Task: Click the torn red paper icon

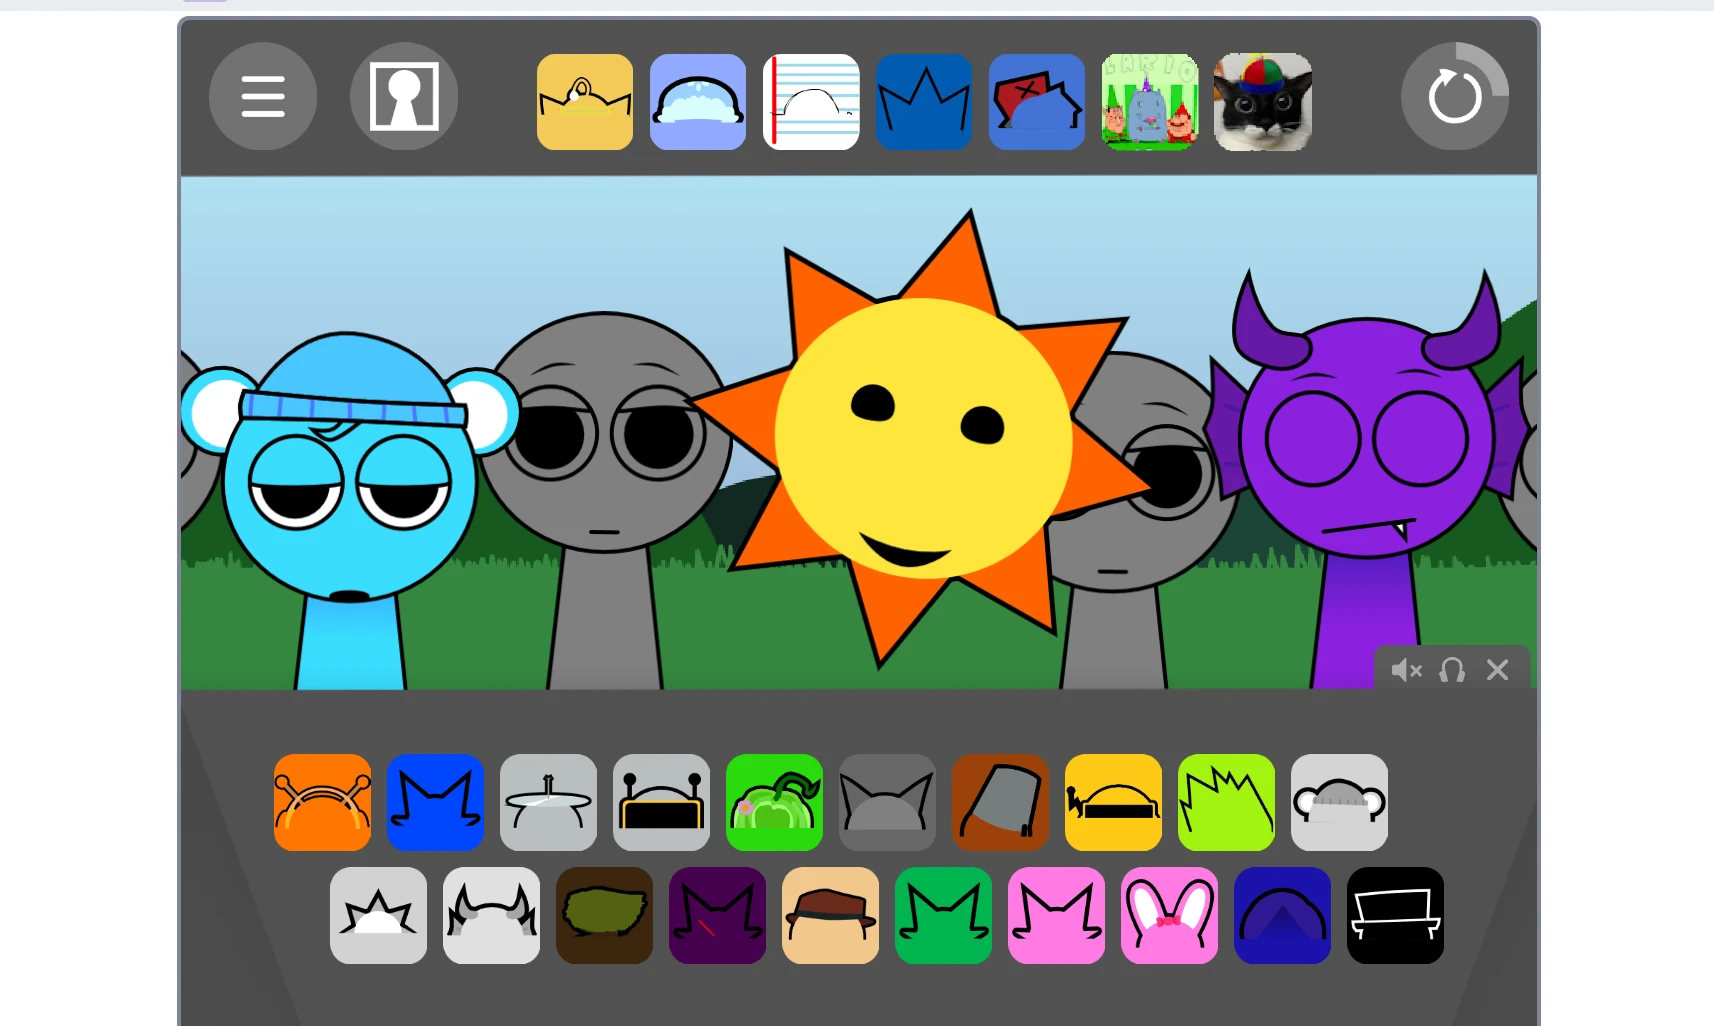Action: pos(1036,101)
